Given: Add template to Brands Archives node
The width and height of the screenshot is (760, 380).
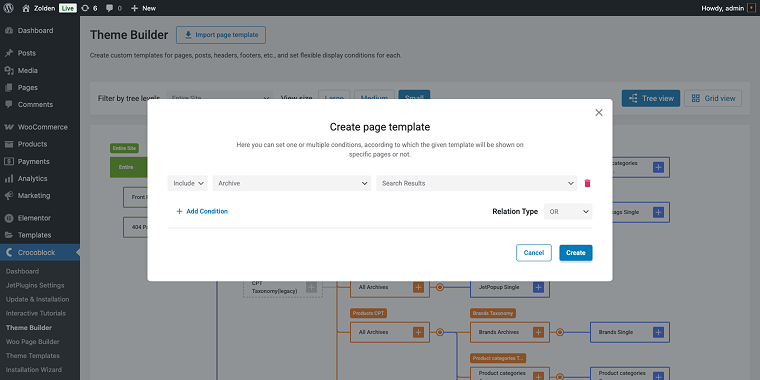Looking at the screenshot, I should tap(538, 332).
